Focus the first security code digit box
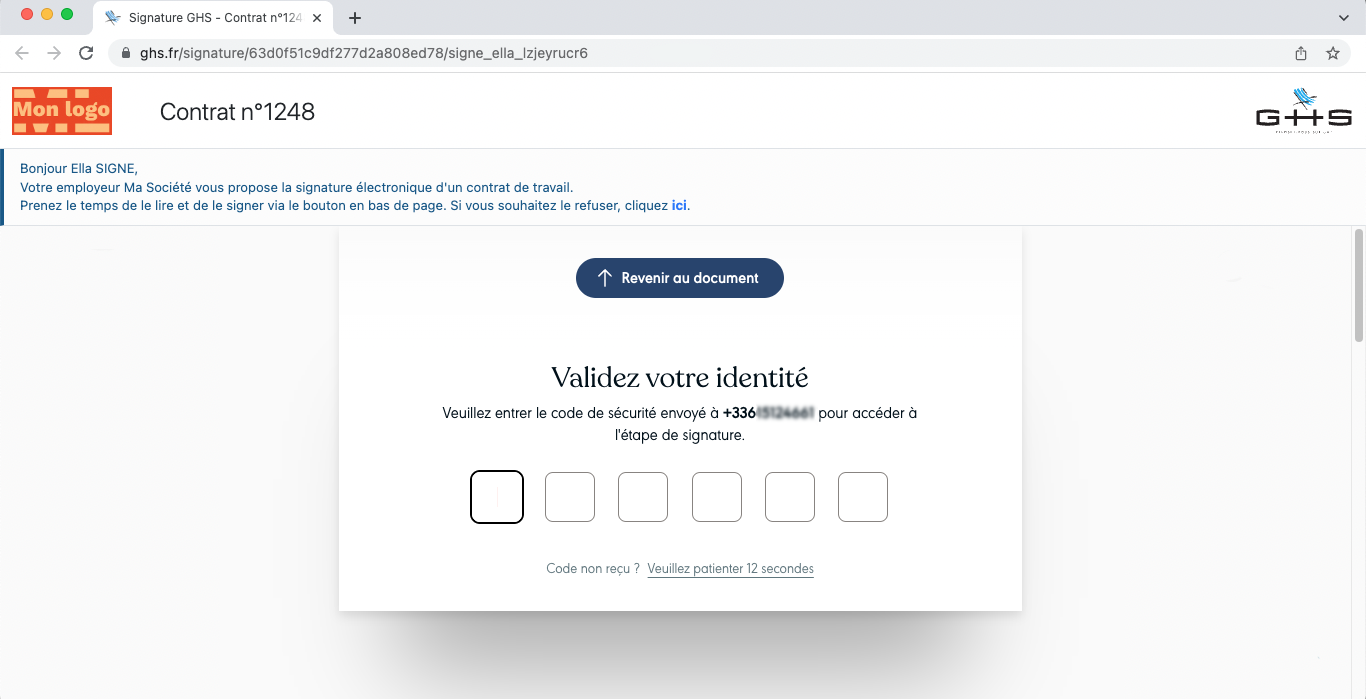The width and height of the screenshot is (1366, 699). (497, 497)
